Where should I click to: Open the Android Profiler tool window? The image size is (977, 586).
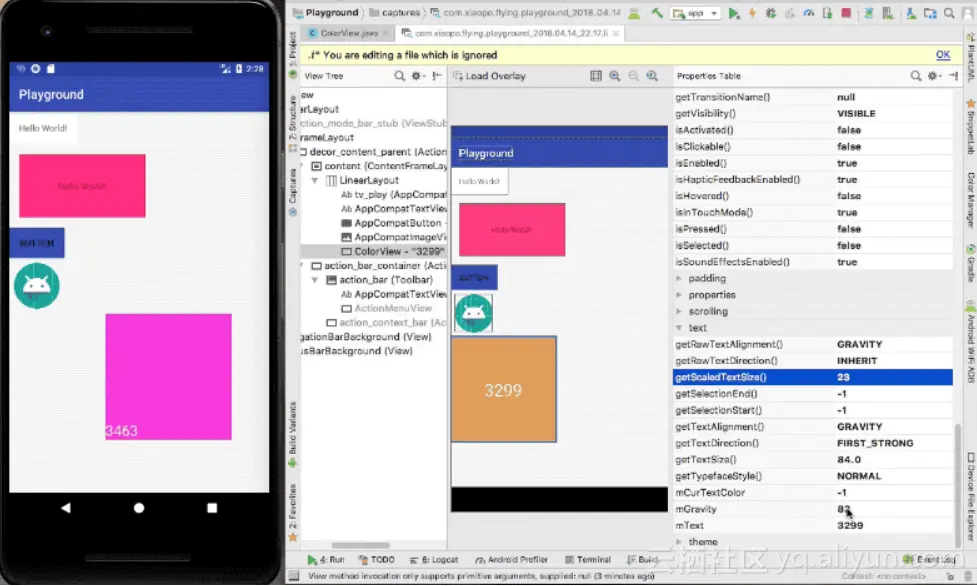point(512,560)
